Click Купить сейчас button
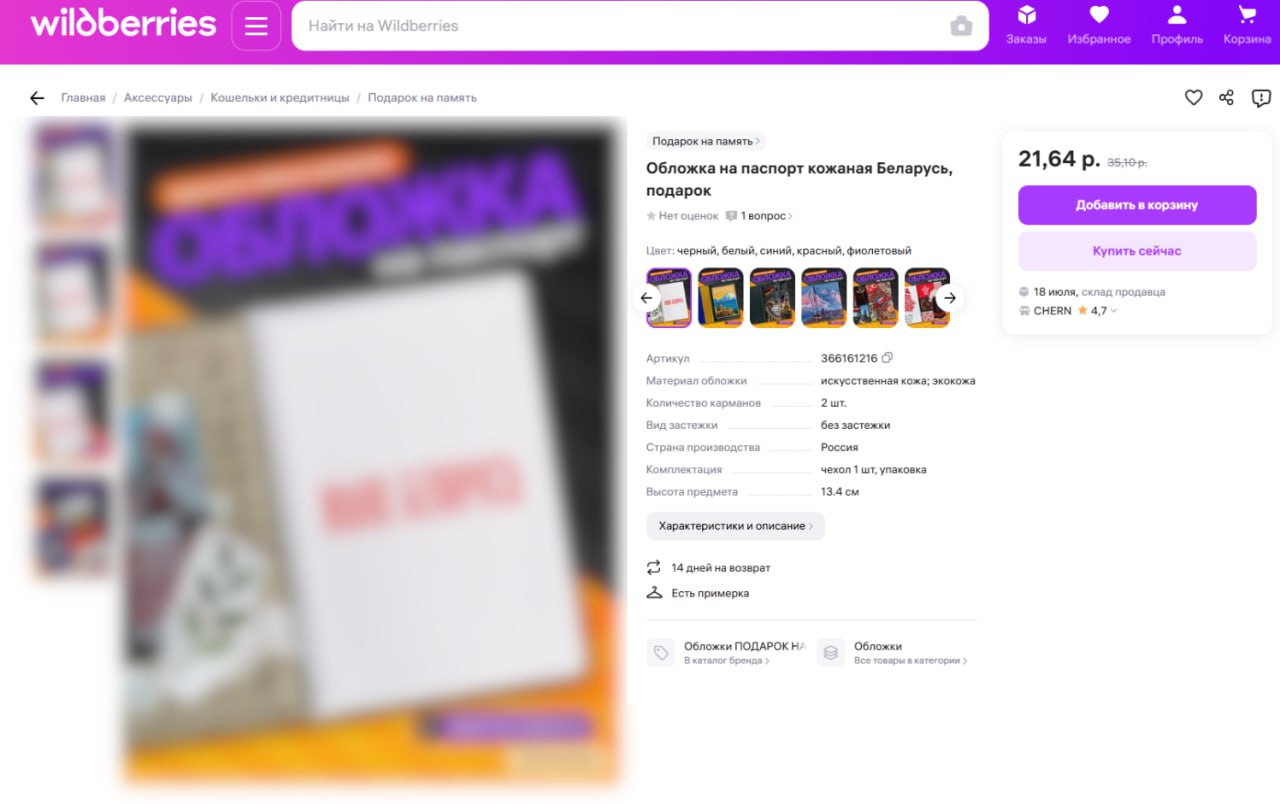The width and height of the screenshot is (1280, 804). pos(1137,251)
